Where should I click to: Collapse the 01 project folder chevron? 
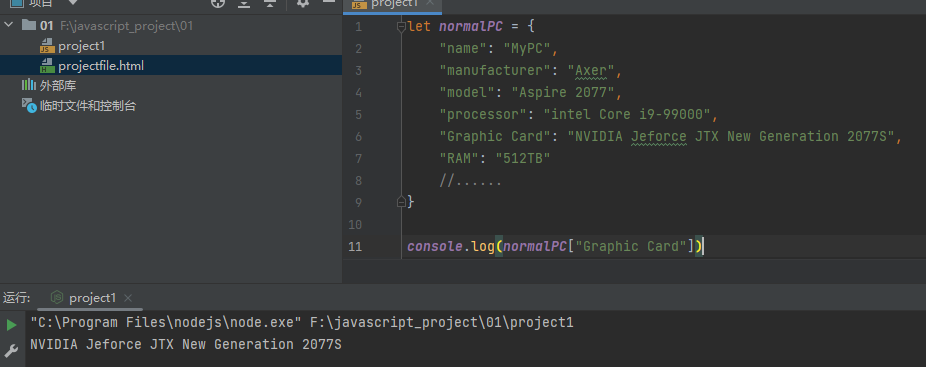[8, 25]
